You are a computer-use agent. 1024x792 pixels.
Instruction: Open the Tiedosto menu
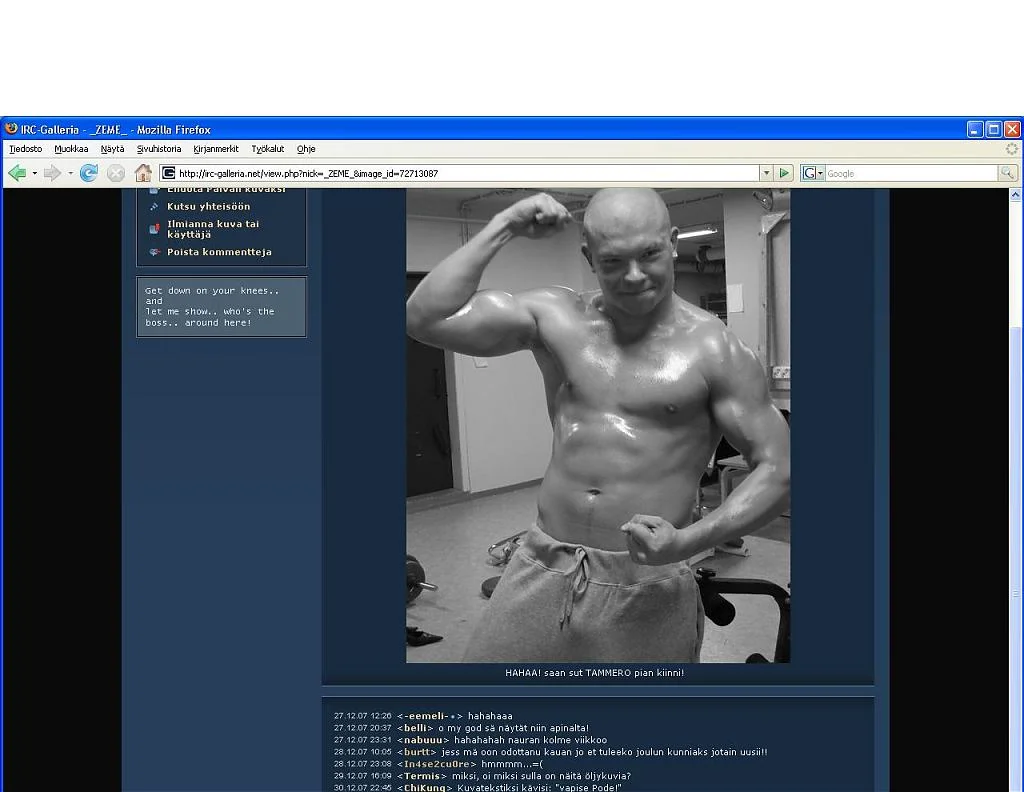click(x=26, y=149)
